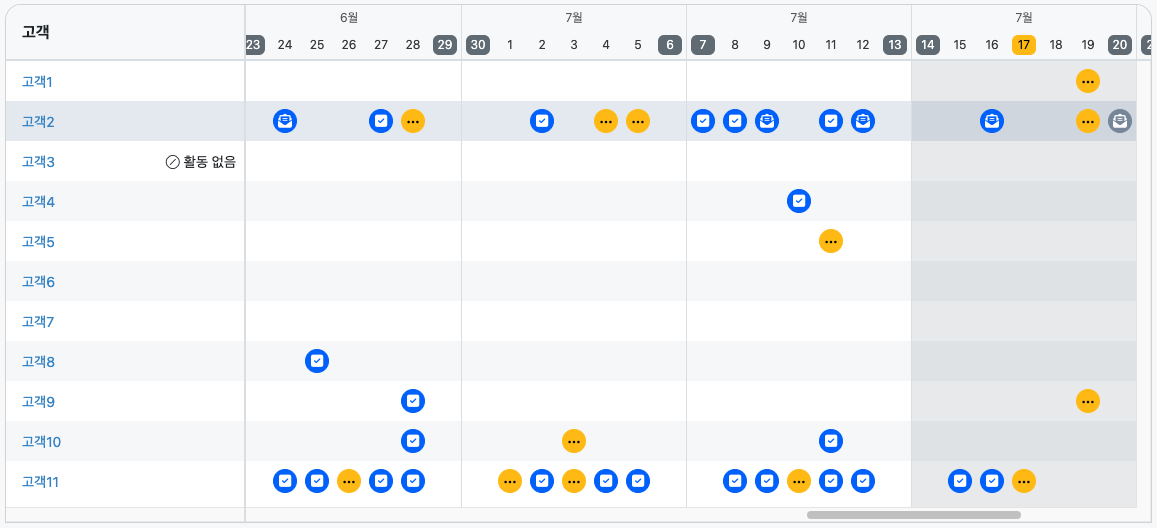Click 고객9's yellow ellipsis icon on July 19
1157x528 pixels.
(1088, 401)
